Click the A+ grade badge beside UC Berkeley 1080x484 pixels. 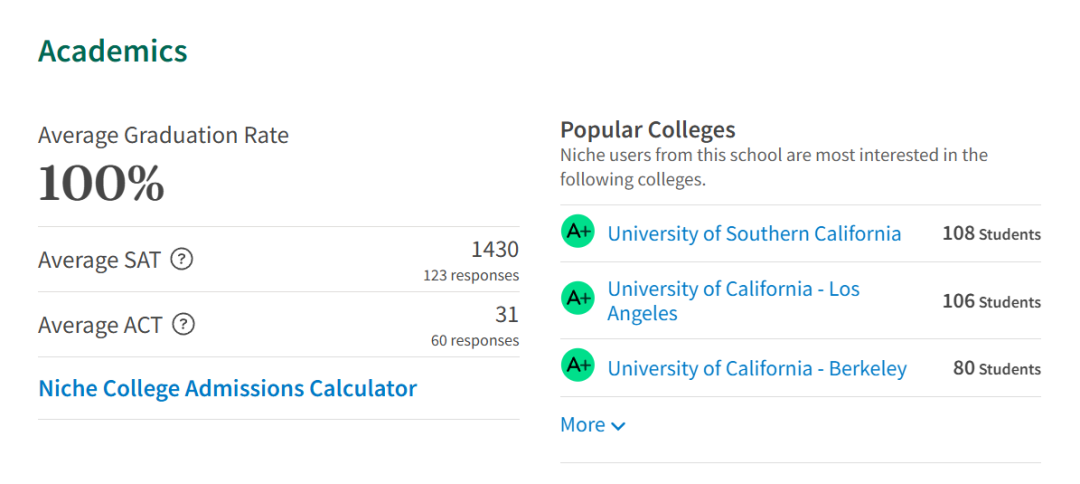click(577, 366)
